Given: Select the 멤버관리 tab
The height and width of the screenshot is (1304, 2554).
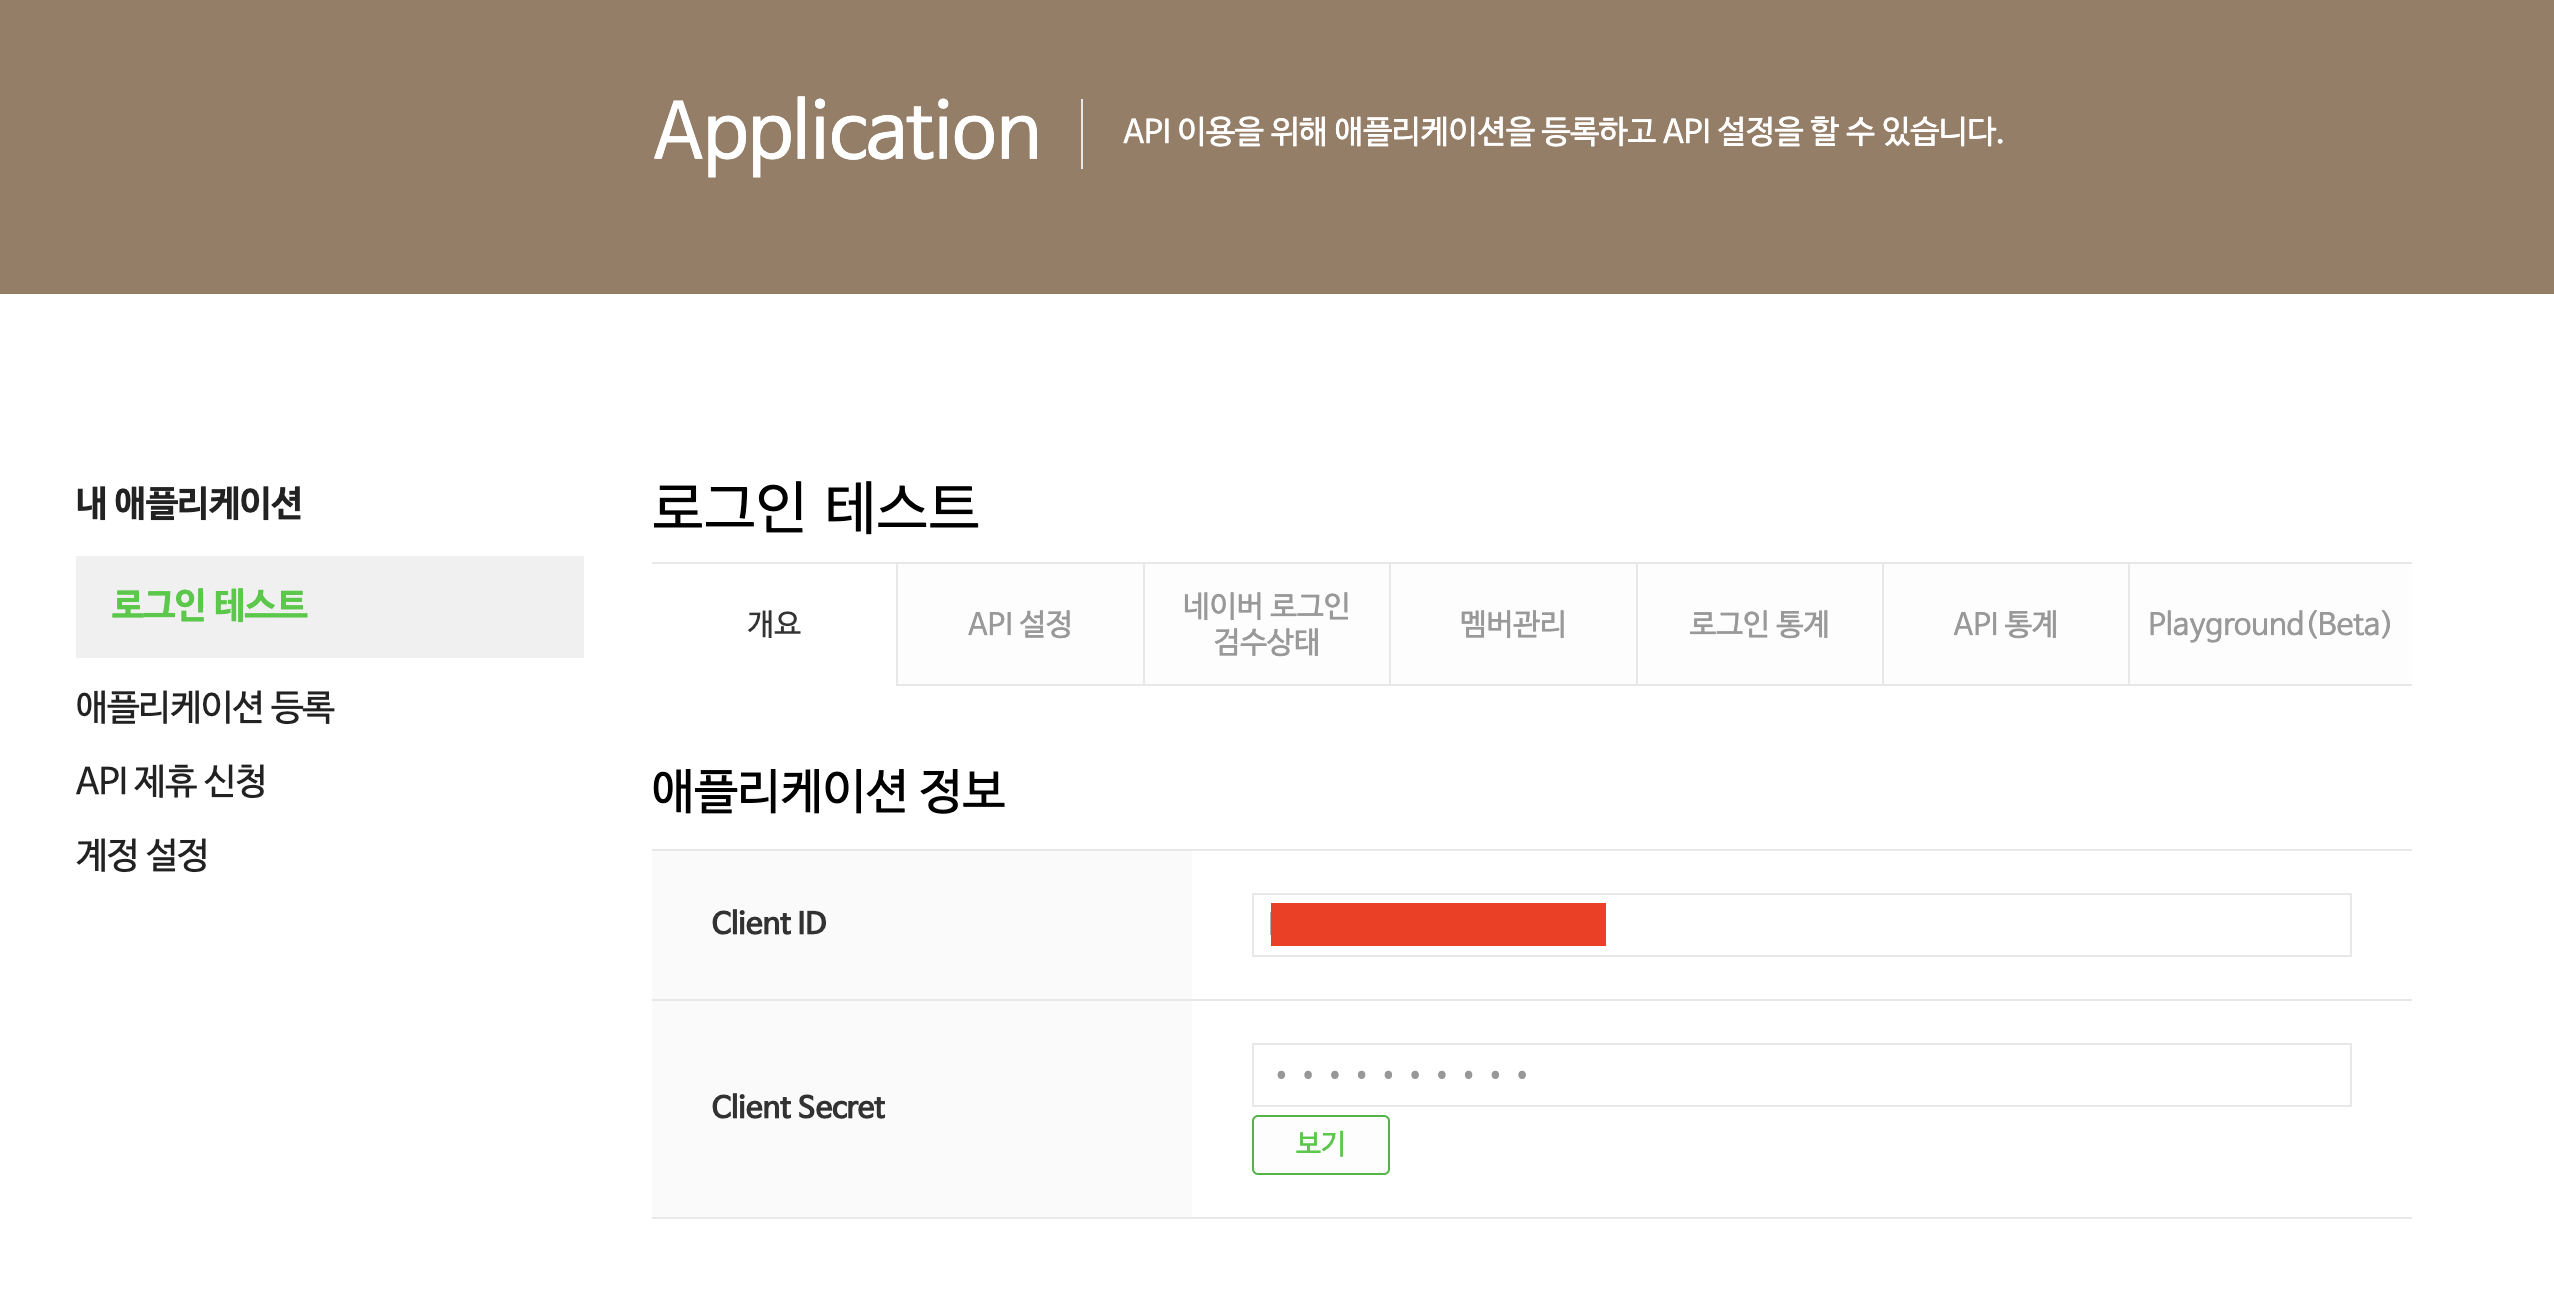Looking at the screenshot, I should click(x=1512, y=624).
